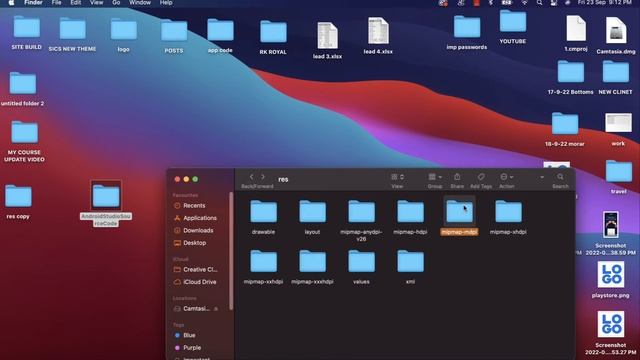
Task: Open the View menu in menu bar
Action: (x=96, y=2)
